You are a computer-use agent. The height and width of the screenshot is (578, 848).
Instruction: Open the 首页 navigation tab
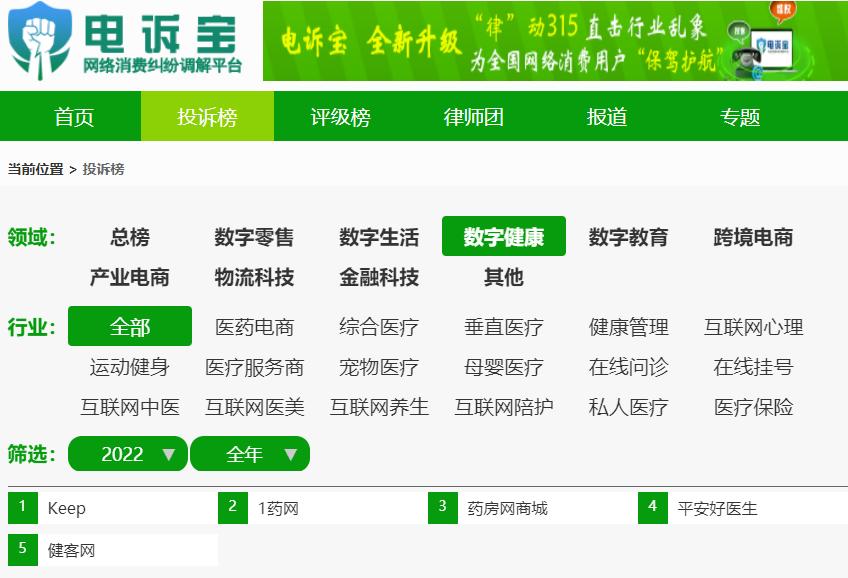pos(74,117)
